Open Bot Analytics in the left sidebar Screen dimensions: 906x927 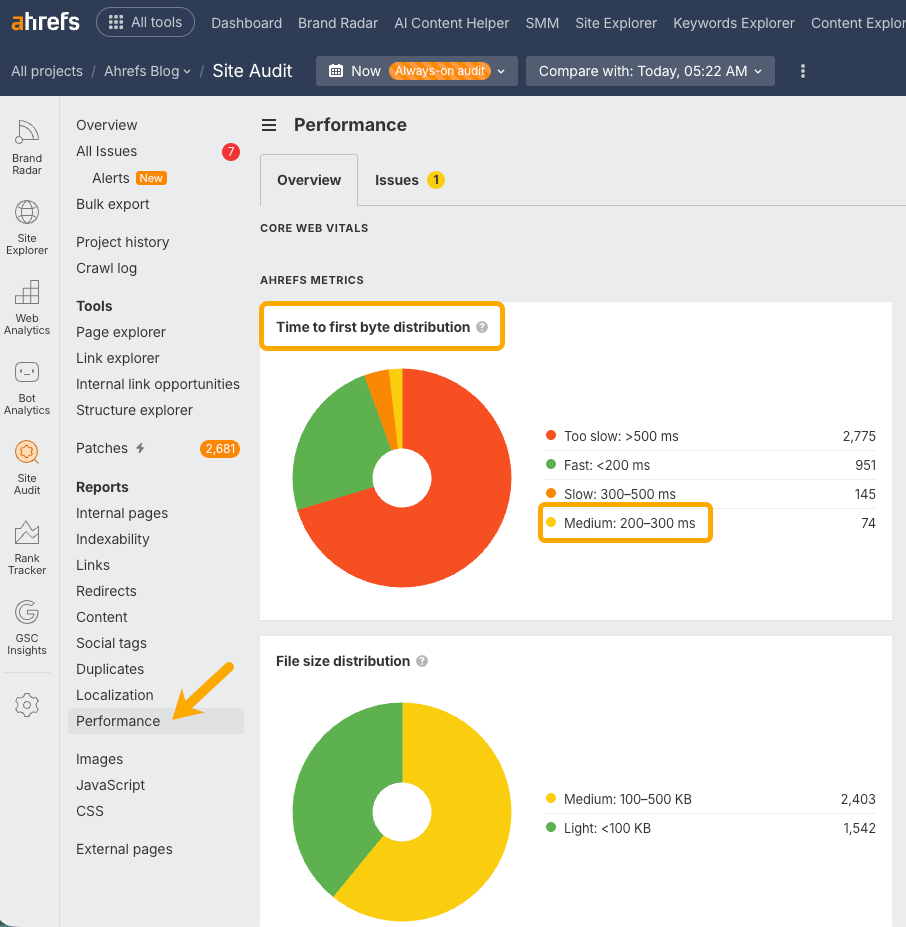[x=27, y=388]
